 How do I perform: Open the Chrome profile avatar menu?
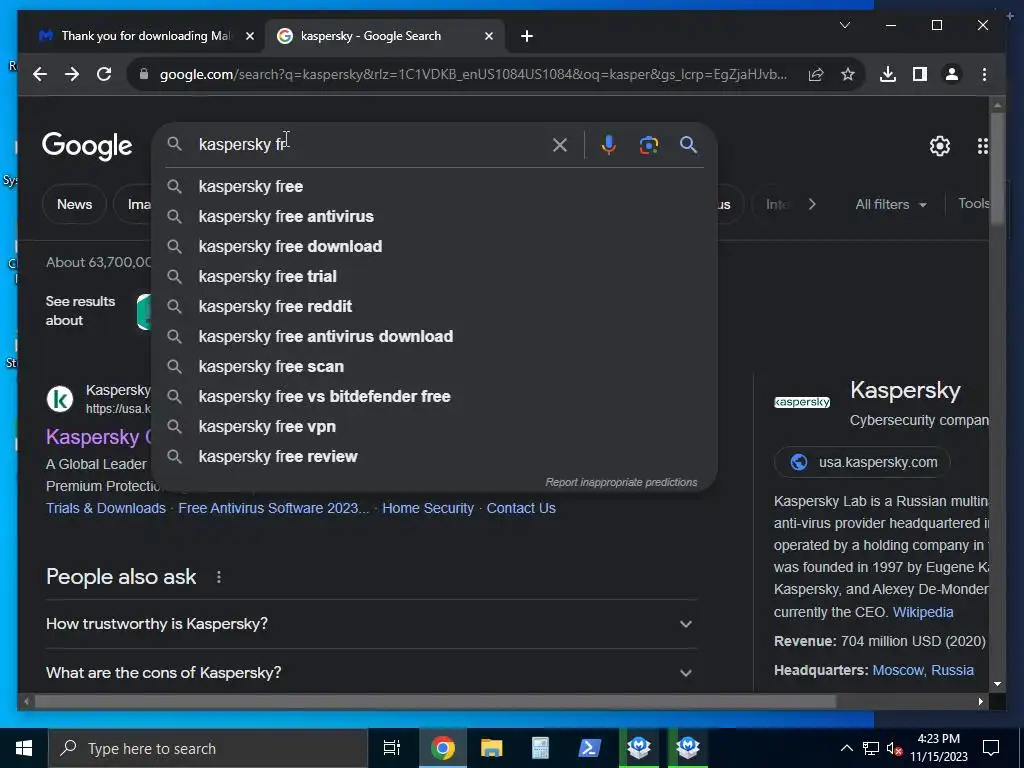(952, 74)
